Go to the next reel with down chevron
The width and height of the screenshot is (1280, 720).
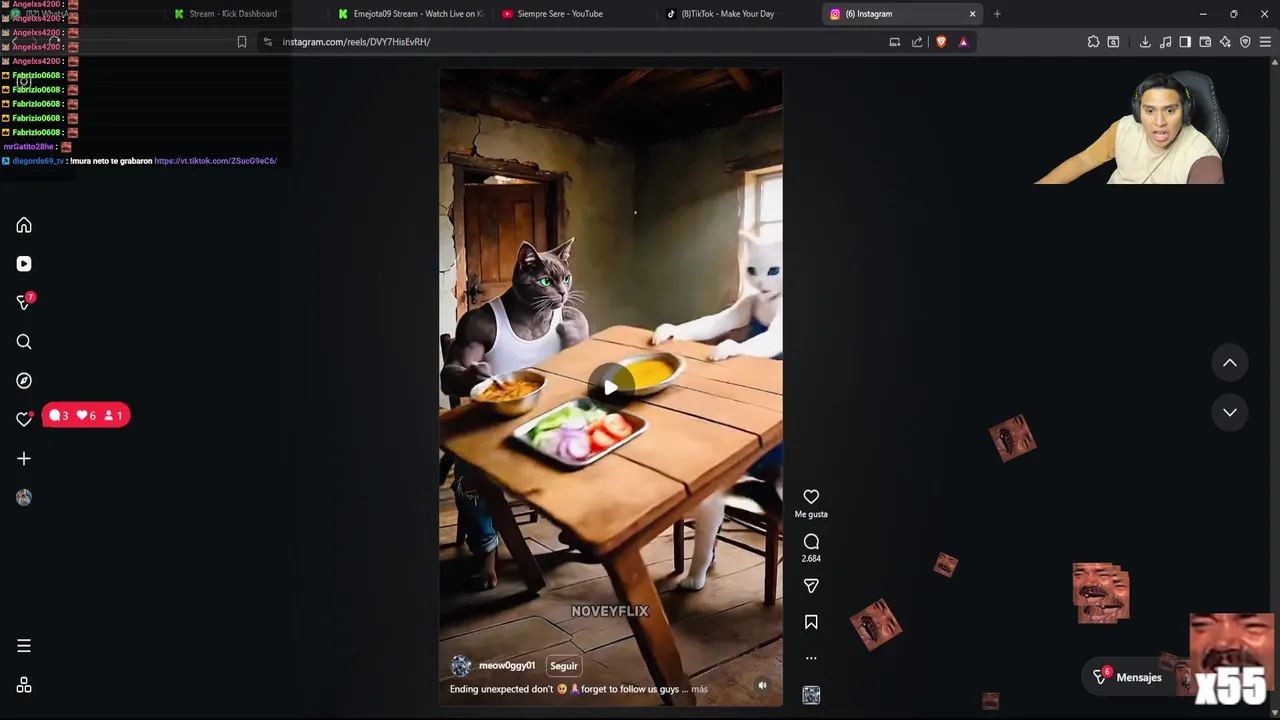pyautogui.click(x=1230, y=412)
